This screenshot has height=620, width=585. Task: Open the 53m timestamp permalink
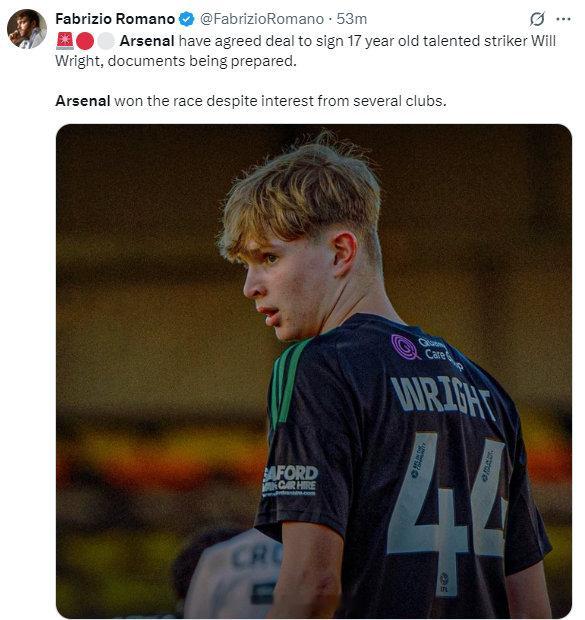[352, 19]
